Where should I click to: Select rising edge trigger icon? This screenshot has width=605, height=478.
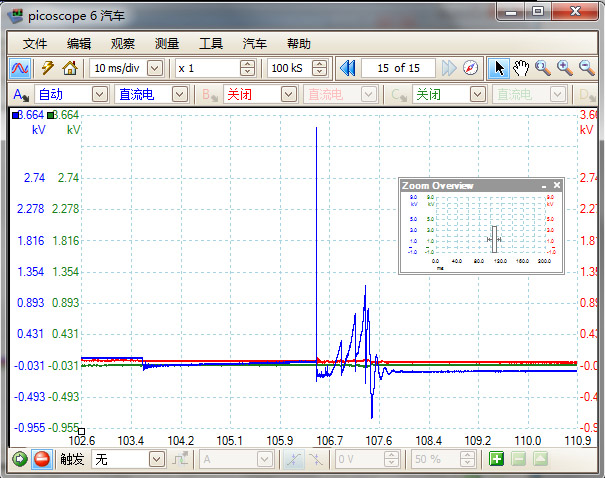click(293, 459)
